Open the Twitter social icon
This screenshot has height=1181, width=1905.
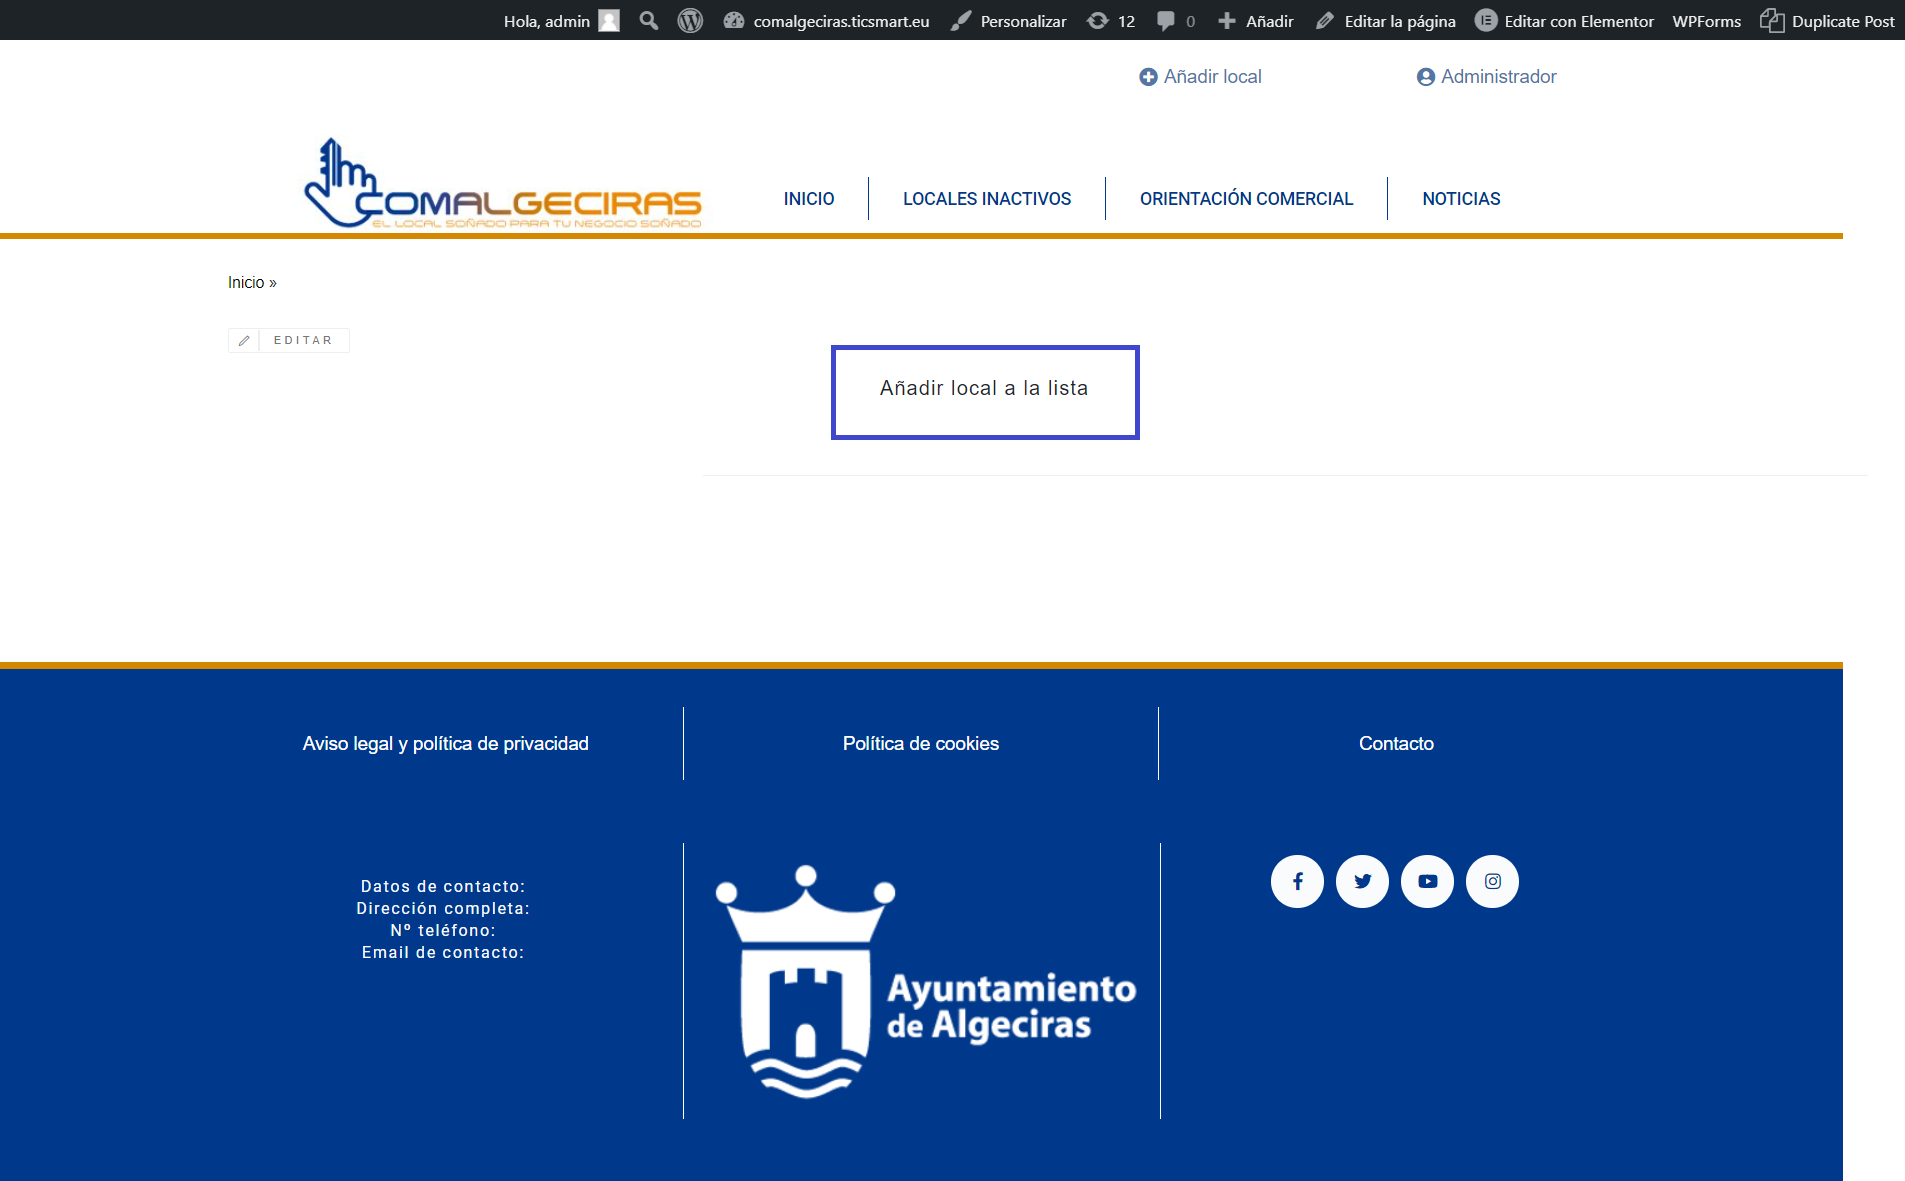(x=1362, y=881)
